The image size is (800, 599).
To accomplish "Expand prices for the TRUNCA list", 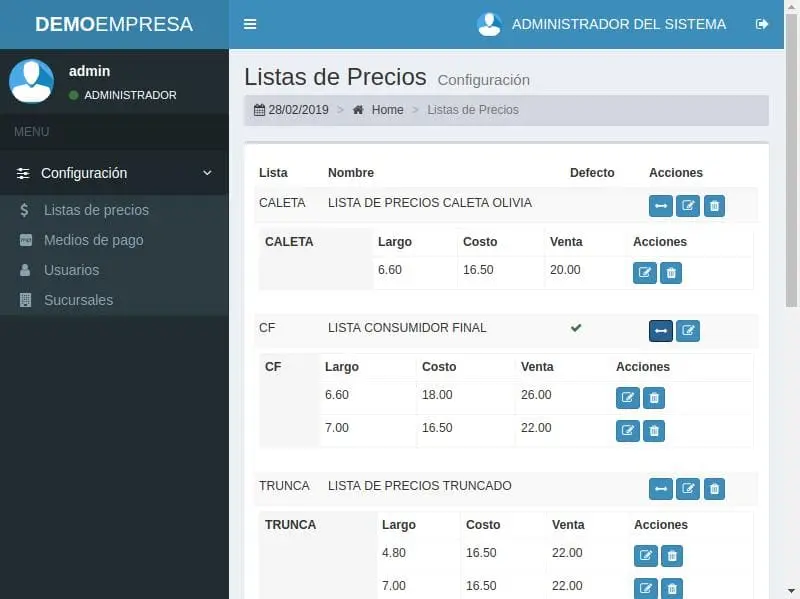I will (661, 489).
